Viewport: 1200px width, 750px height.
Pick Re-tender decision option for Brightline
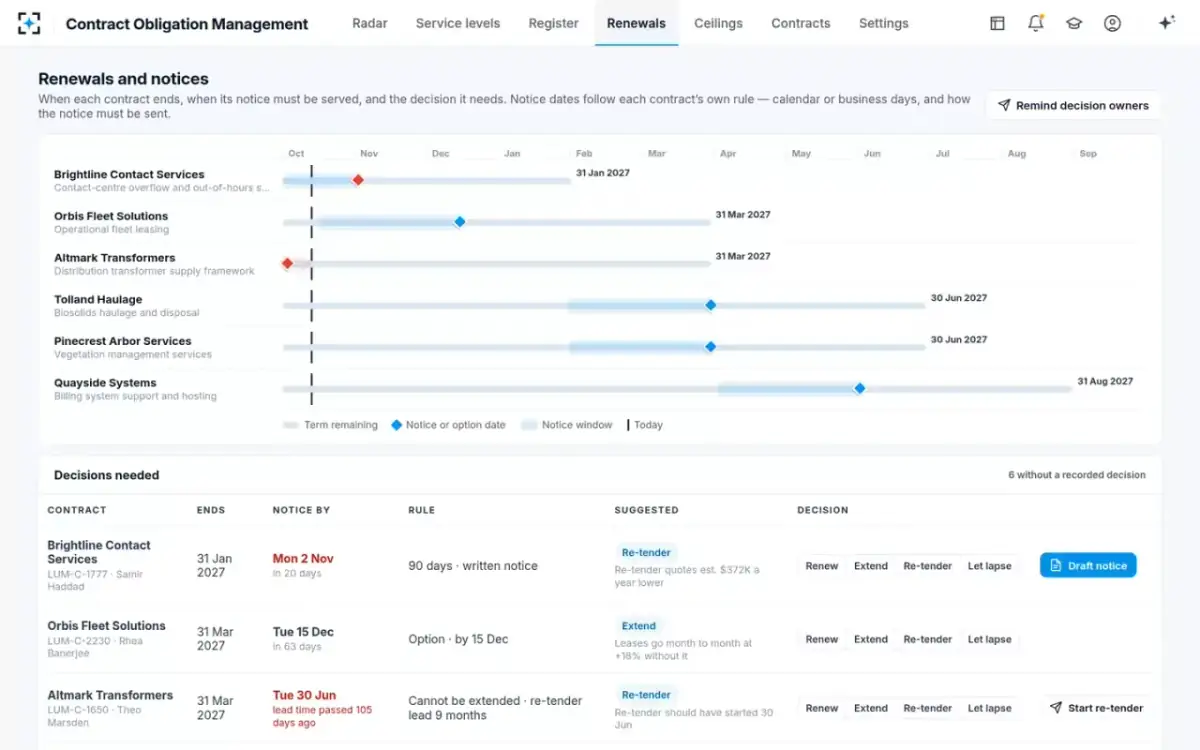928,566
